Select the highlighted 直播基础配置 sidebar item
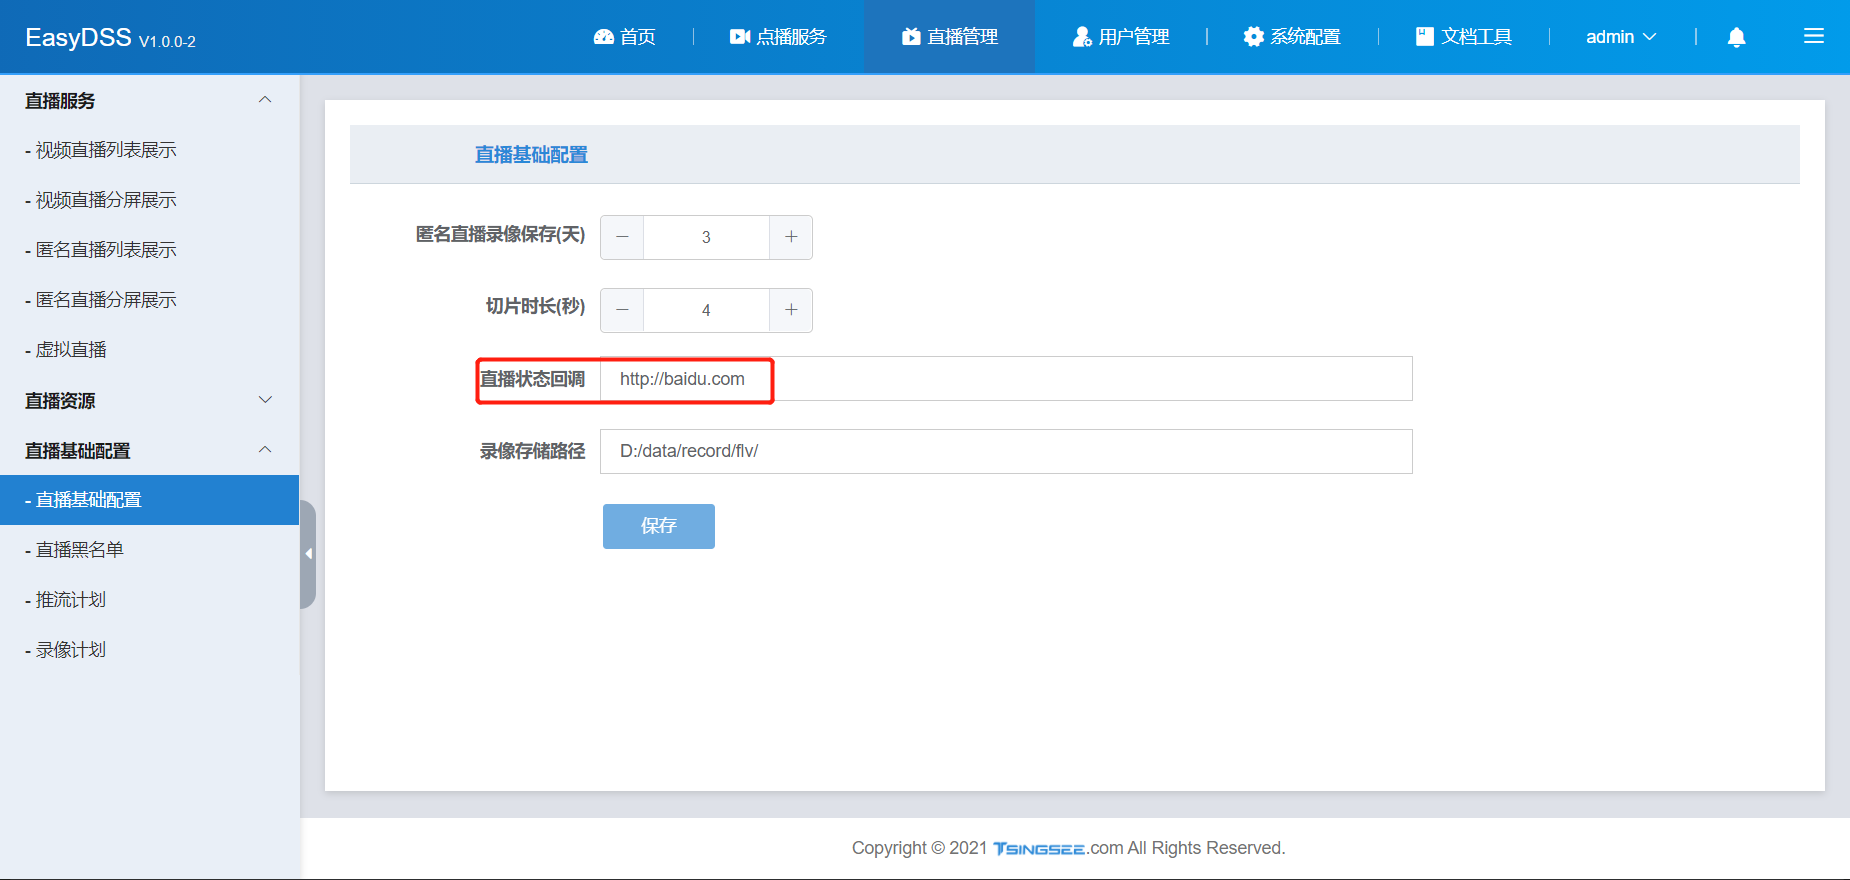Image resolution: width=1850 pixels, height=880 pixels. point(150,500)
